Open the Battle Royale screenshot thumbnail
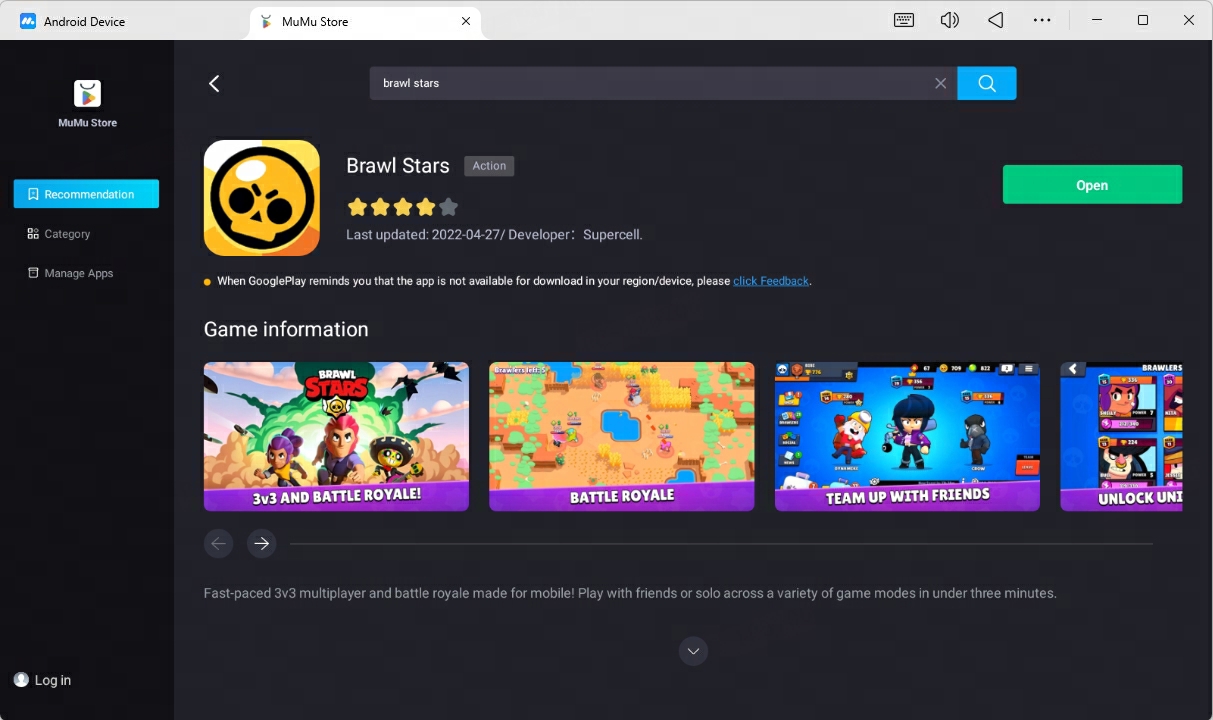 click(621, 436)
